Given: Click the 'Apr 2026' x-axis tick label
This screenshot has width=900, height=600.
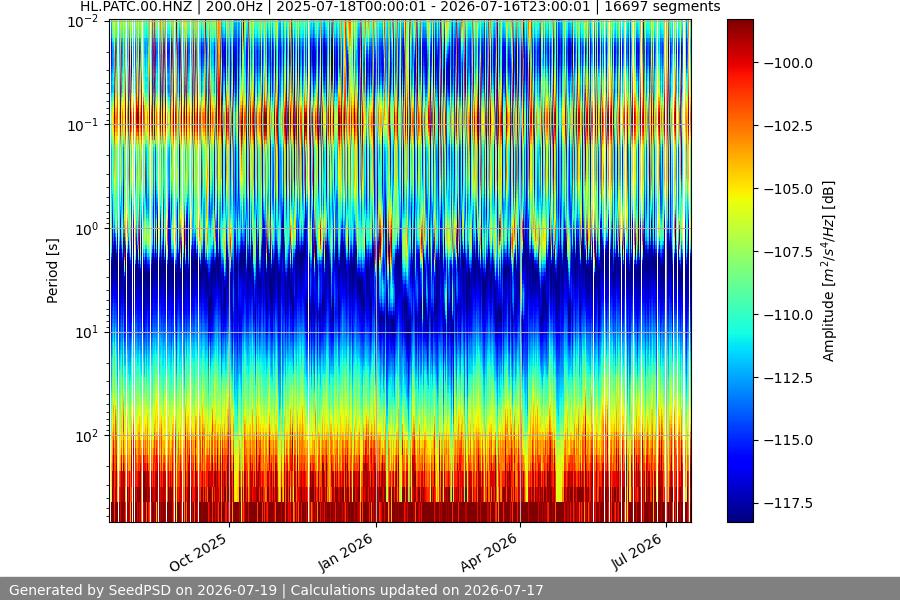Looking at the screenshot, I should [490, 552].
